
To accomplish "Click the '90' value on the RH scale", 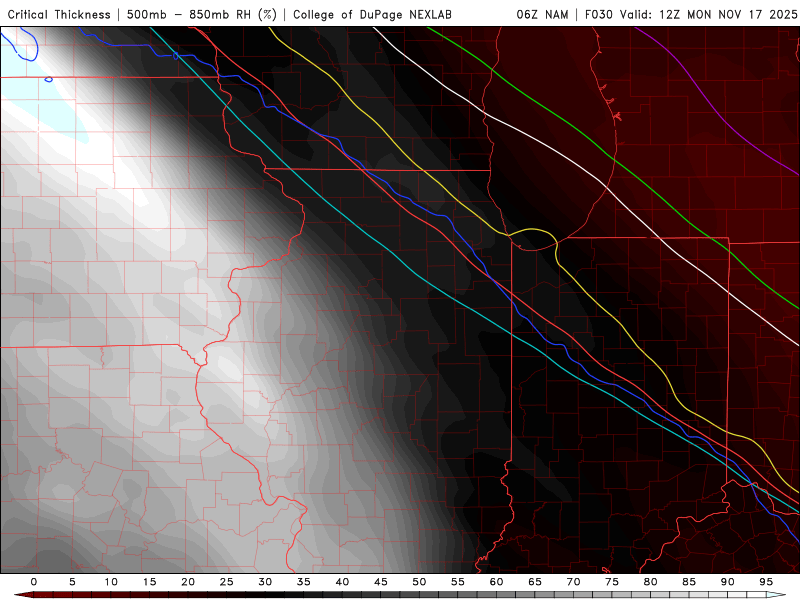I will [x=728, y=582].
